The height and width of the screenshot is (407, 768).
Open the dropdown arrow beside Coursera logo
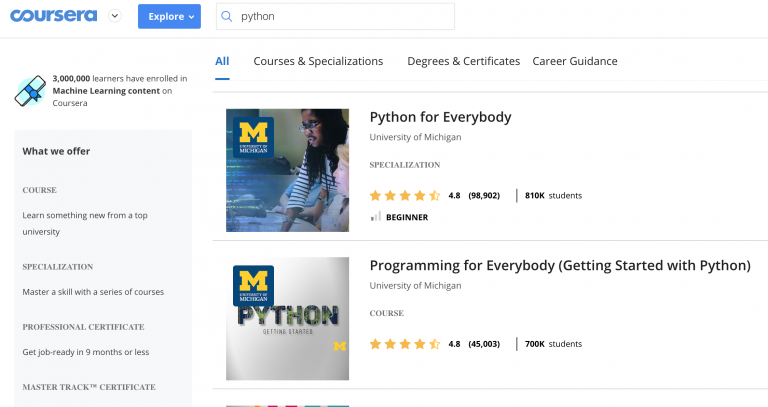click(x=115, y=16)
